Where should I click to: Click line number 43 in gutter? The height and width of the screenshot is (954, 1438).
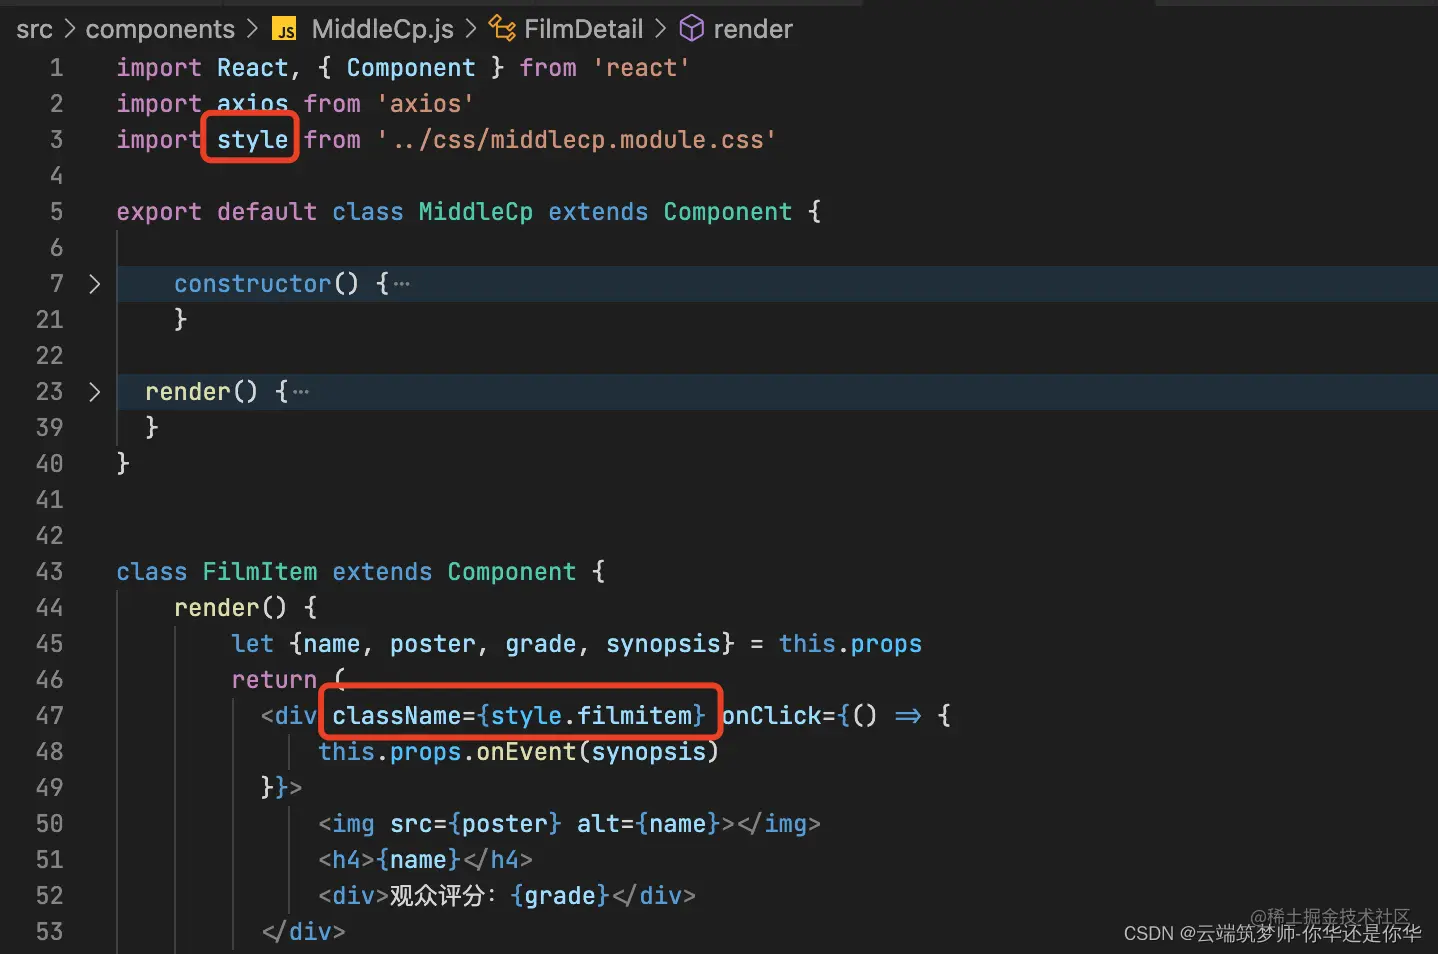pyautogui.click(x=49, y=572)
